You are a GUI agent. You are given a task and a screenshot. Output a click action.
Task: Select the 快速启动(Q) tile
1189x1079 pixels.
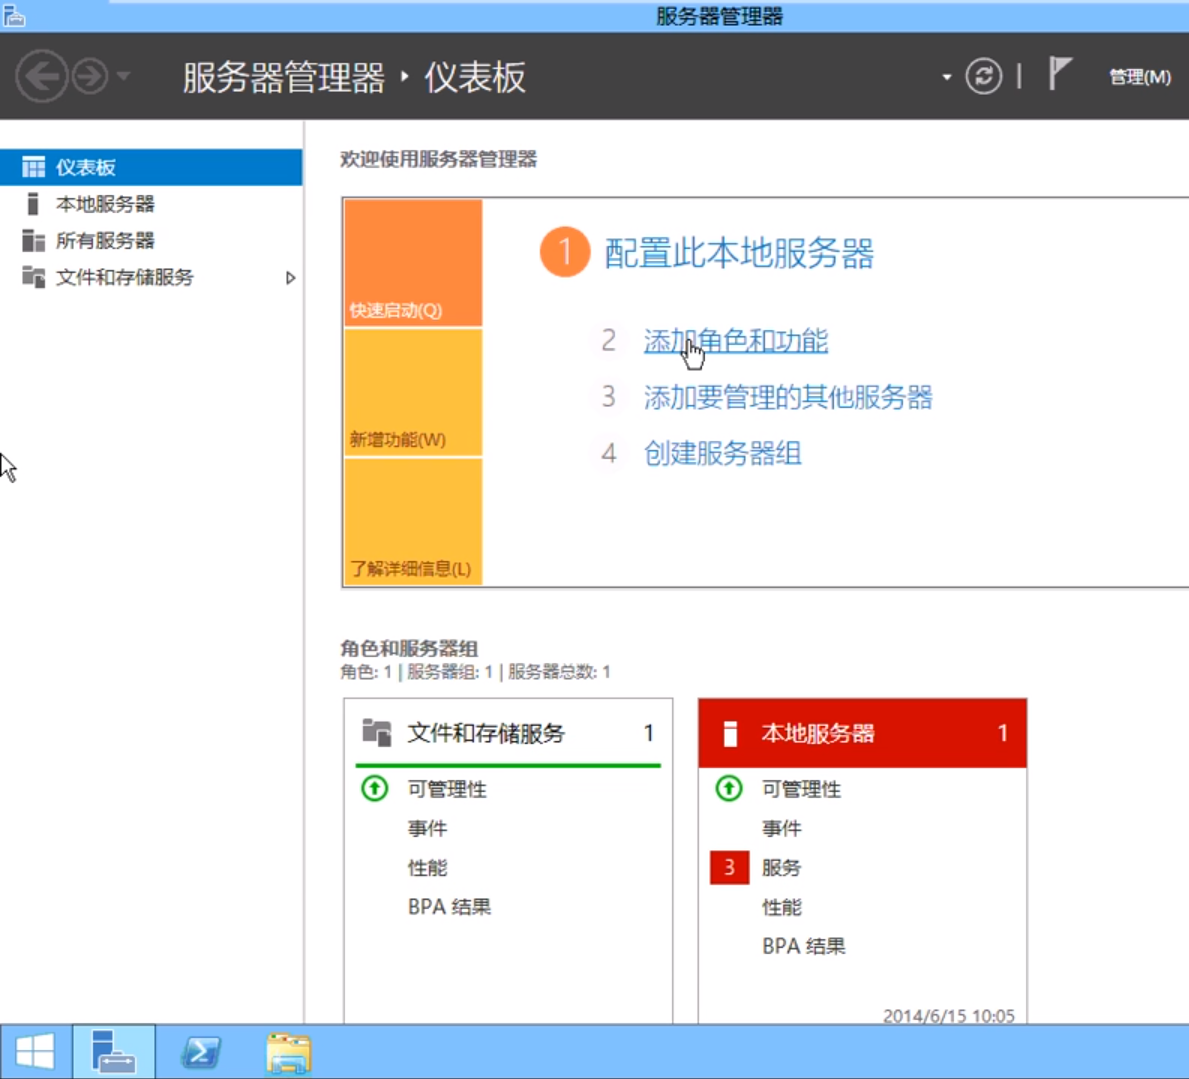[413, 262]
